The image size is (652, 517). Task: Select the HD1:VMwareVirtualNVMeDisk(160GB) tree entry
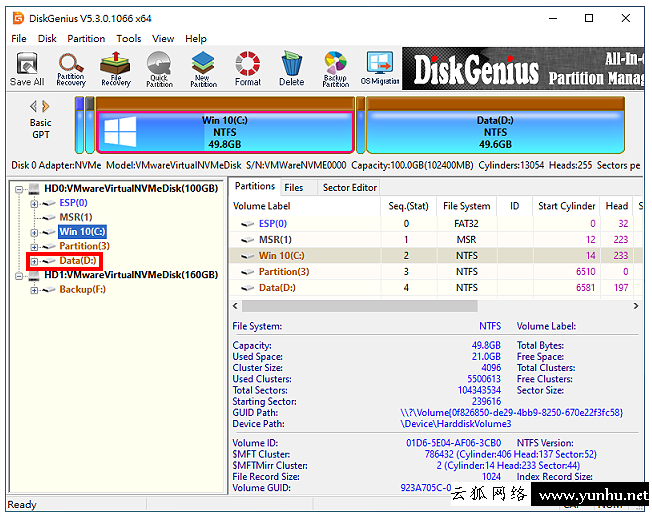point(131,275)
